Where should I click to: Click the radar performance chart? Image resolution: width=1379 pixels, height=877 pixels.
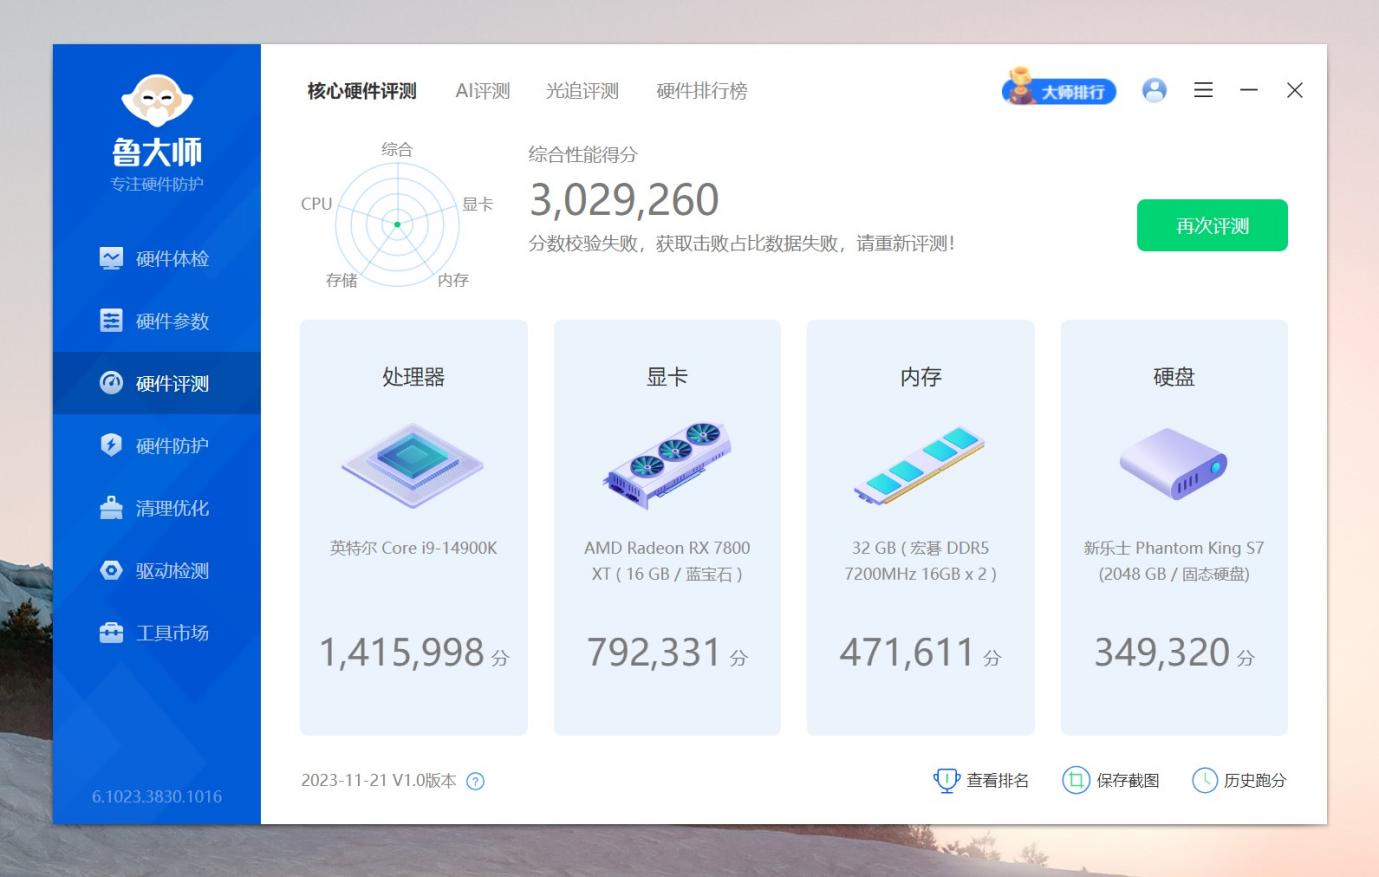pos(397,224)
